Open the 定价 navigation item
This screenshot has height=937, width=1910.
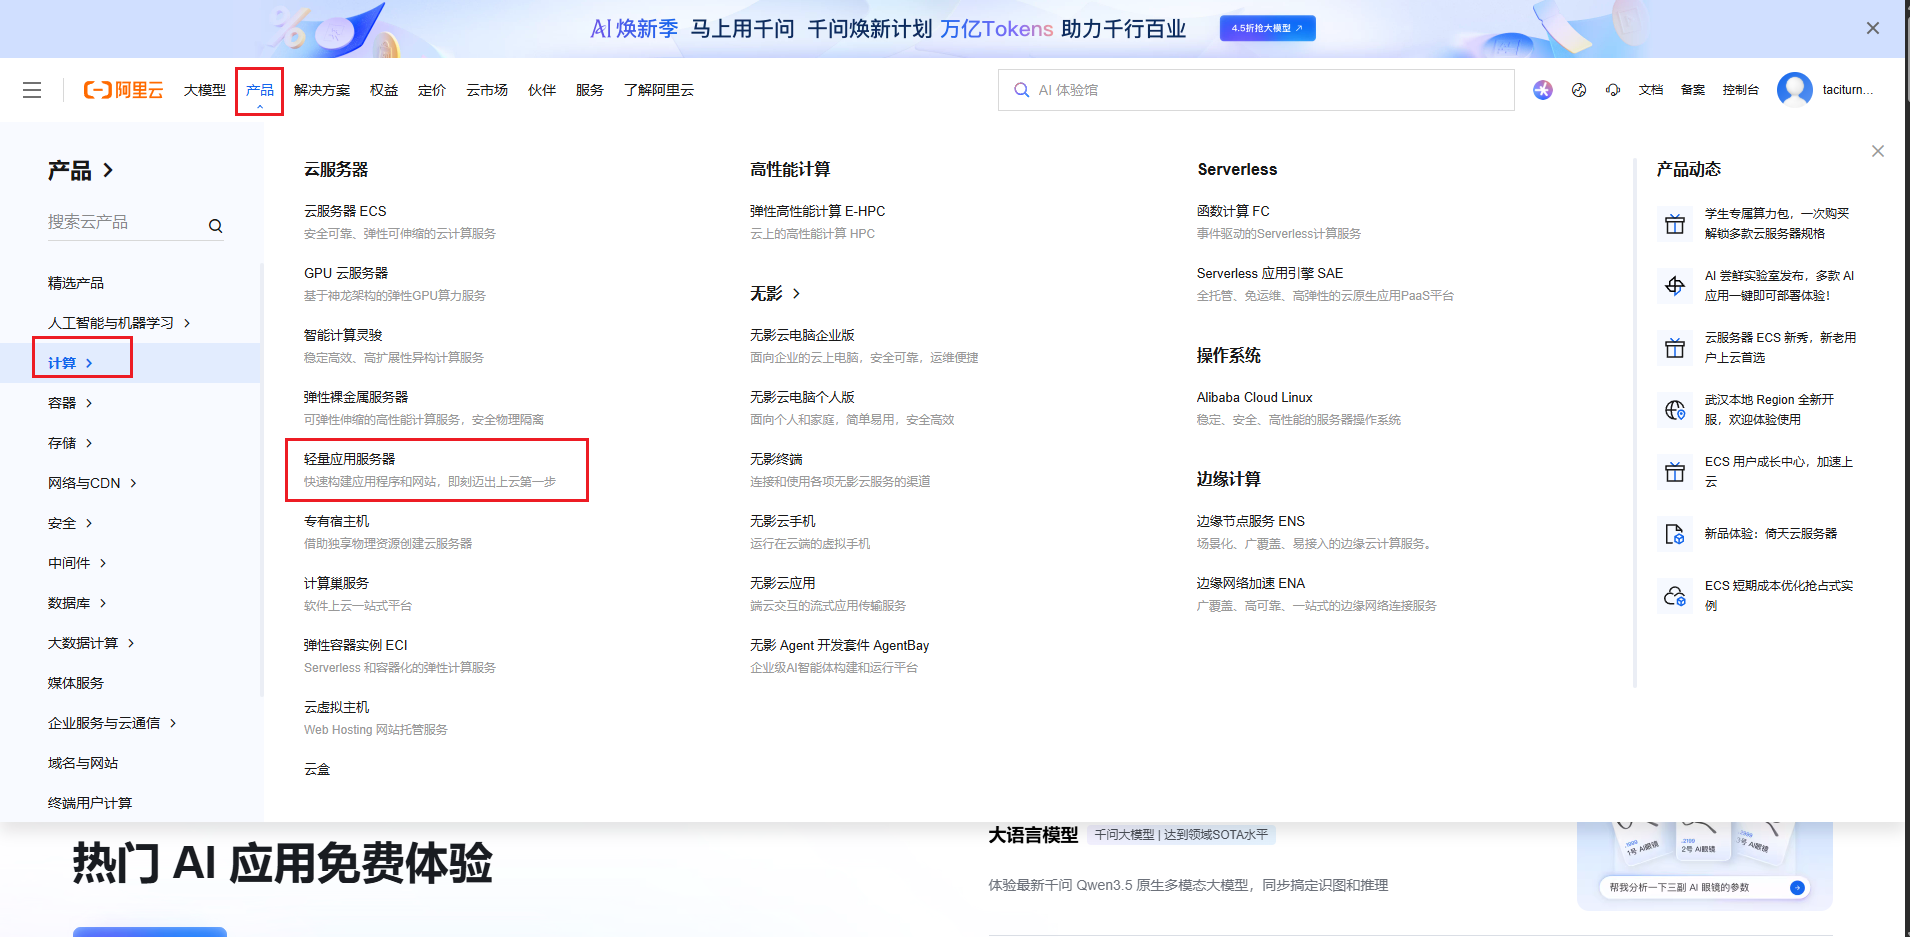click(431, 90)
